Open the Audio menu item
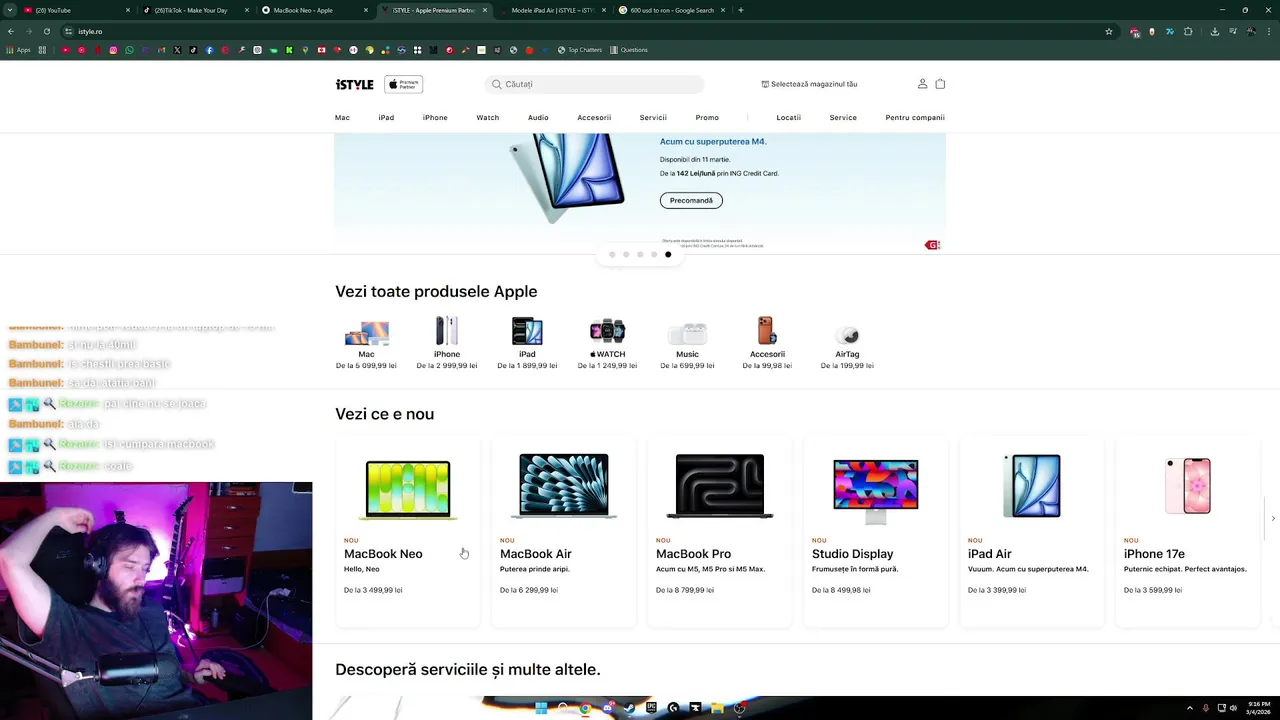 [x=538, y=117]
